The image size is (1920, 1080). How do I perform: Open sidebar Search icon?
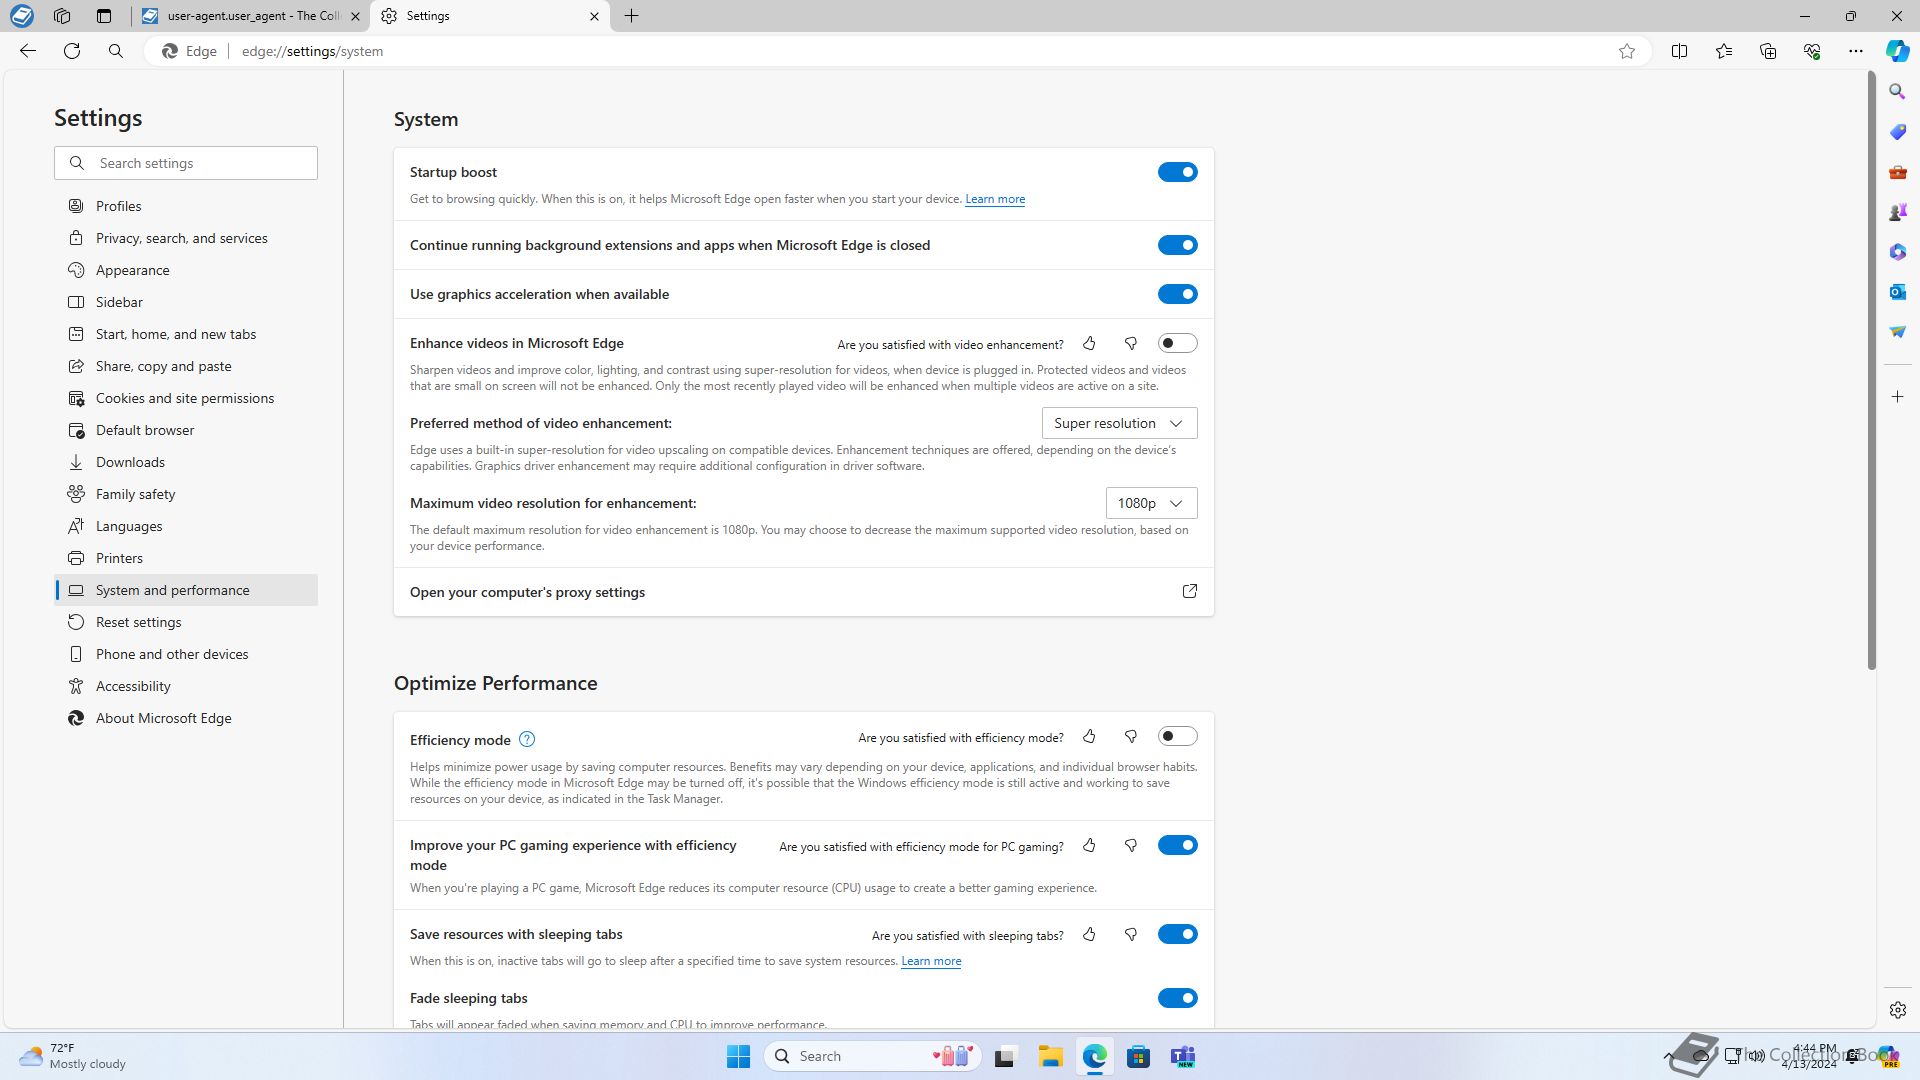(1897, 92)
